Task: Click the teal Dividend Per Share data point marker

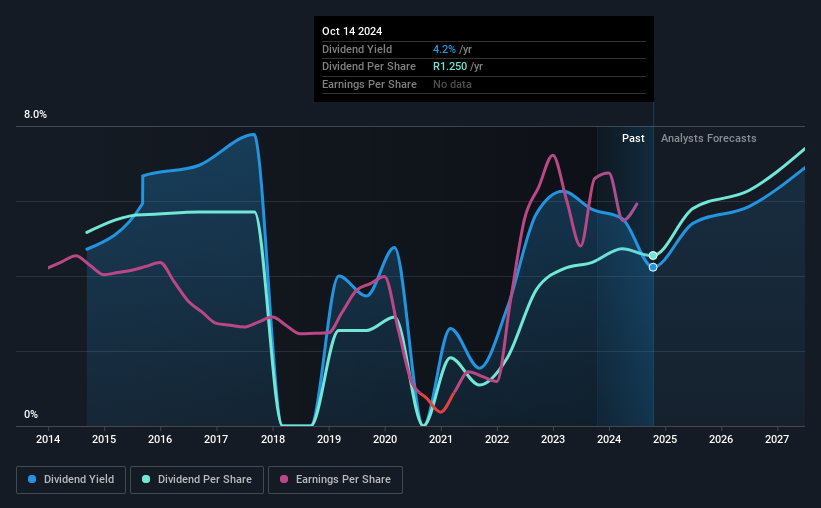Action: point(653,256)
